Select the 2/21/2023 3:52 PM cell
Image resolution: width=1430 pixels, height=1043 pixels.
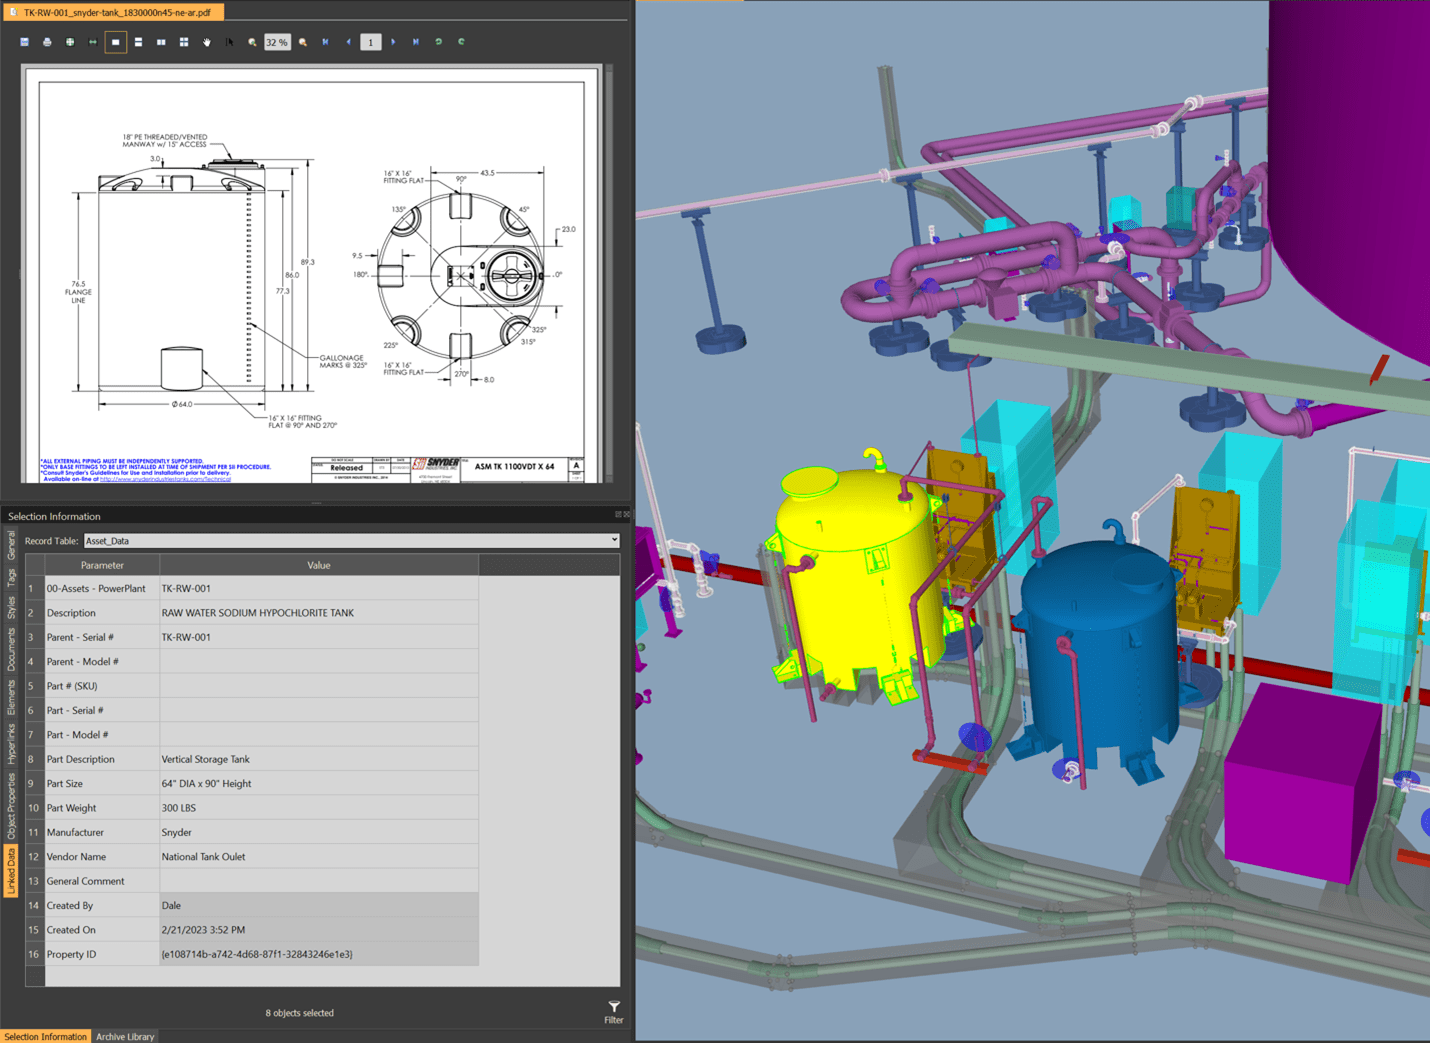(x=319, y=930)
